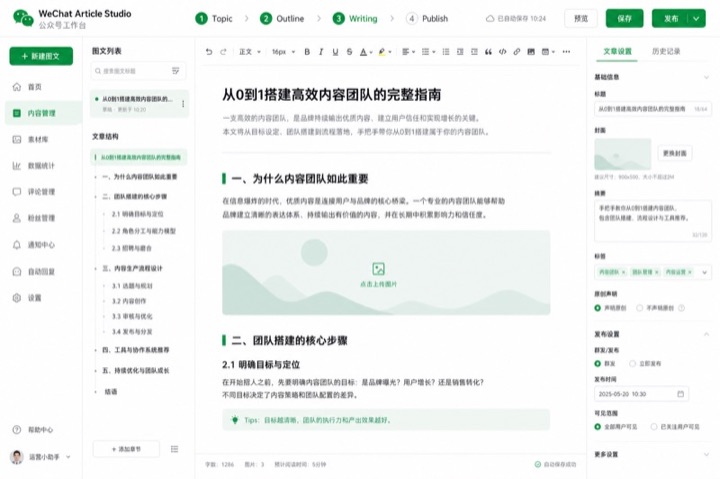The image size is (720, 479).
Task: Toggle bold formatting in editor toolbar
Action: click(x=307, y=52)
